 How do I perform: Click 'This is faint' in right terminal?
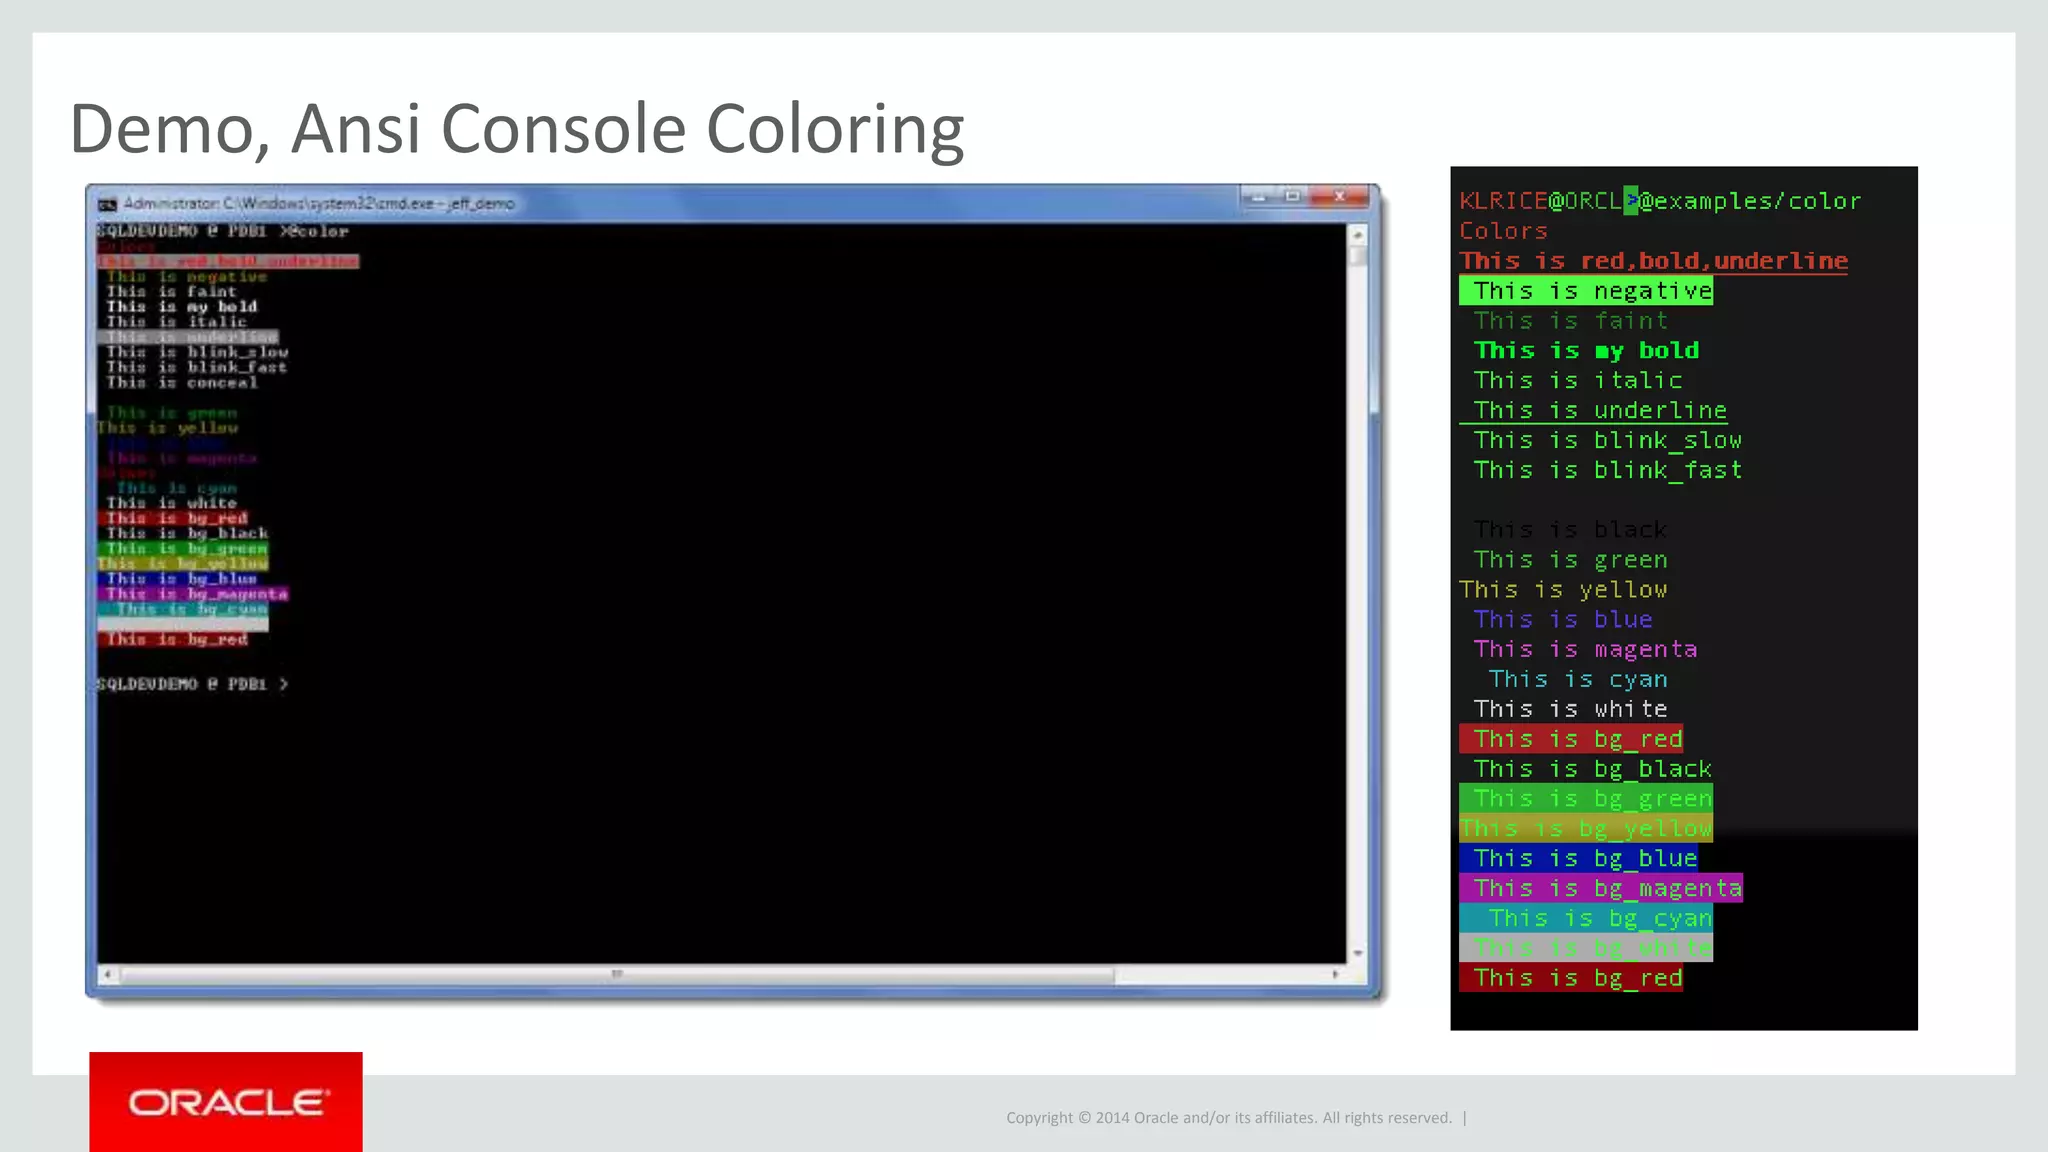1570,321
